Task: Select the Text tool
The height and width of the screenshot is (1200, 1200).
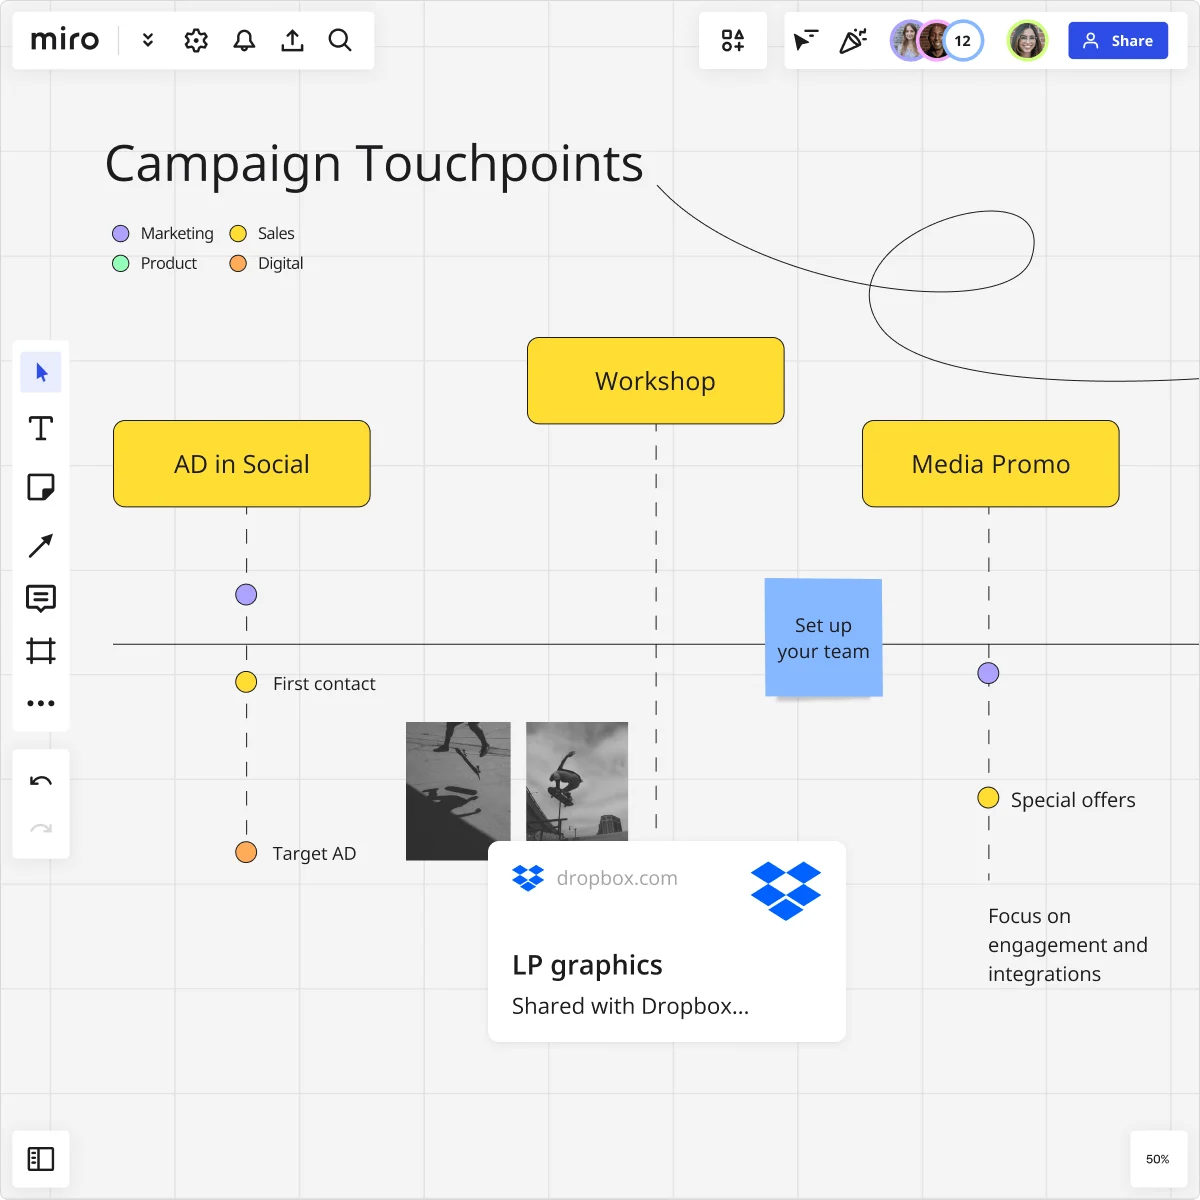Action: pyautogui.click(x=41, y=429)
